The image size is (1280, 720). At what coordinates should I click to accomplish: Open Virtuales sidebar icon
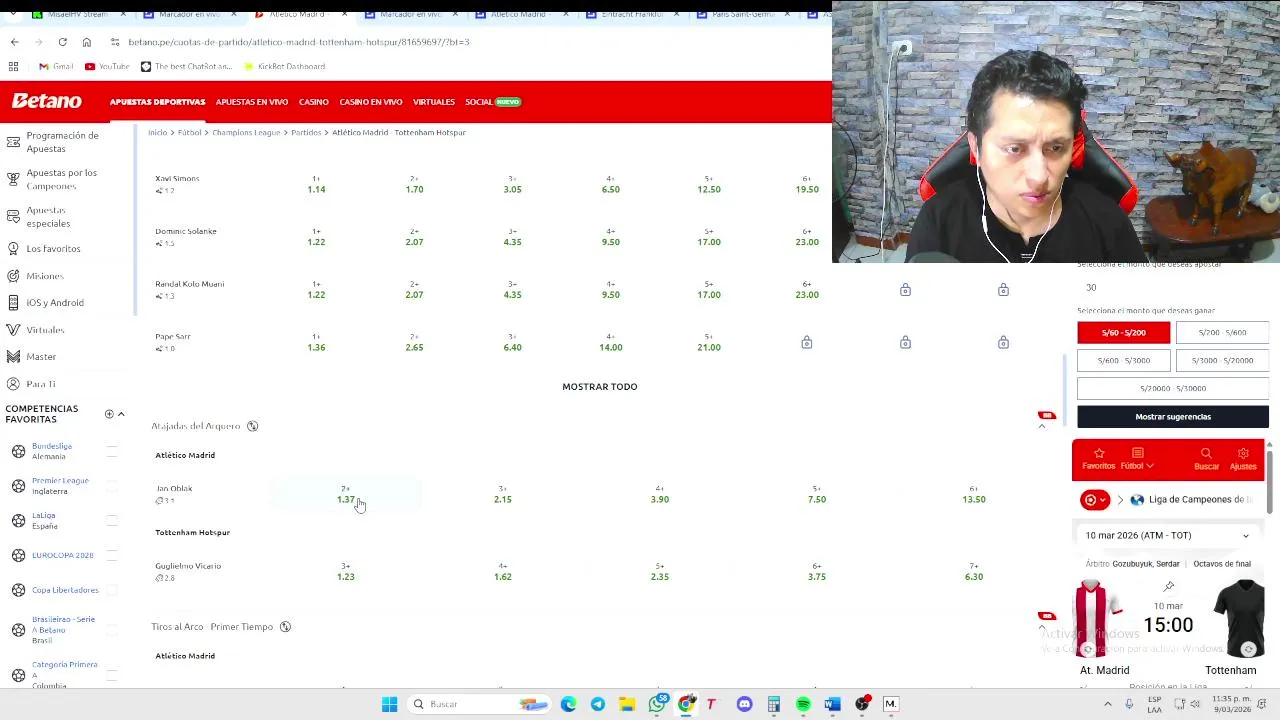[x=13, y=329]
